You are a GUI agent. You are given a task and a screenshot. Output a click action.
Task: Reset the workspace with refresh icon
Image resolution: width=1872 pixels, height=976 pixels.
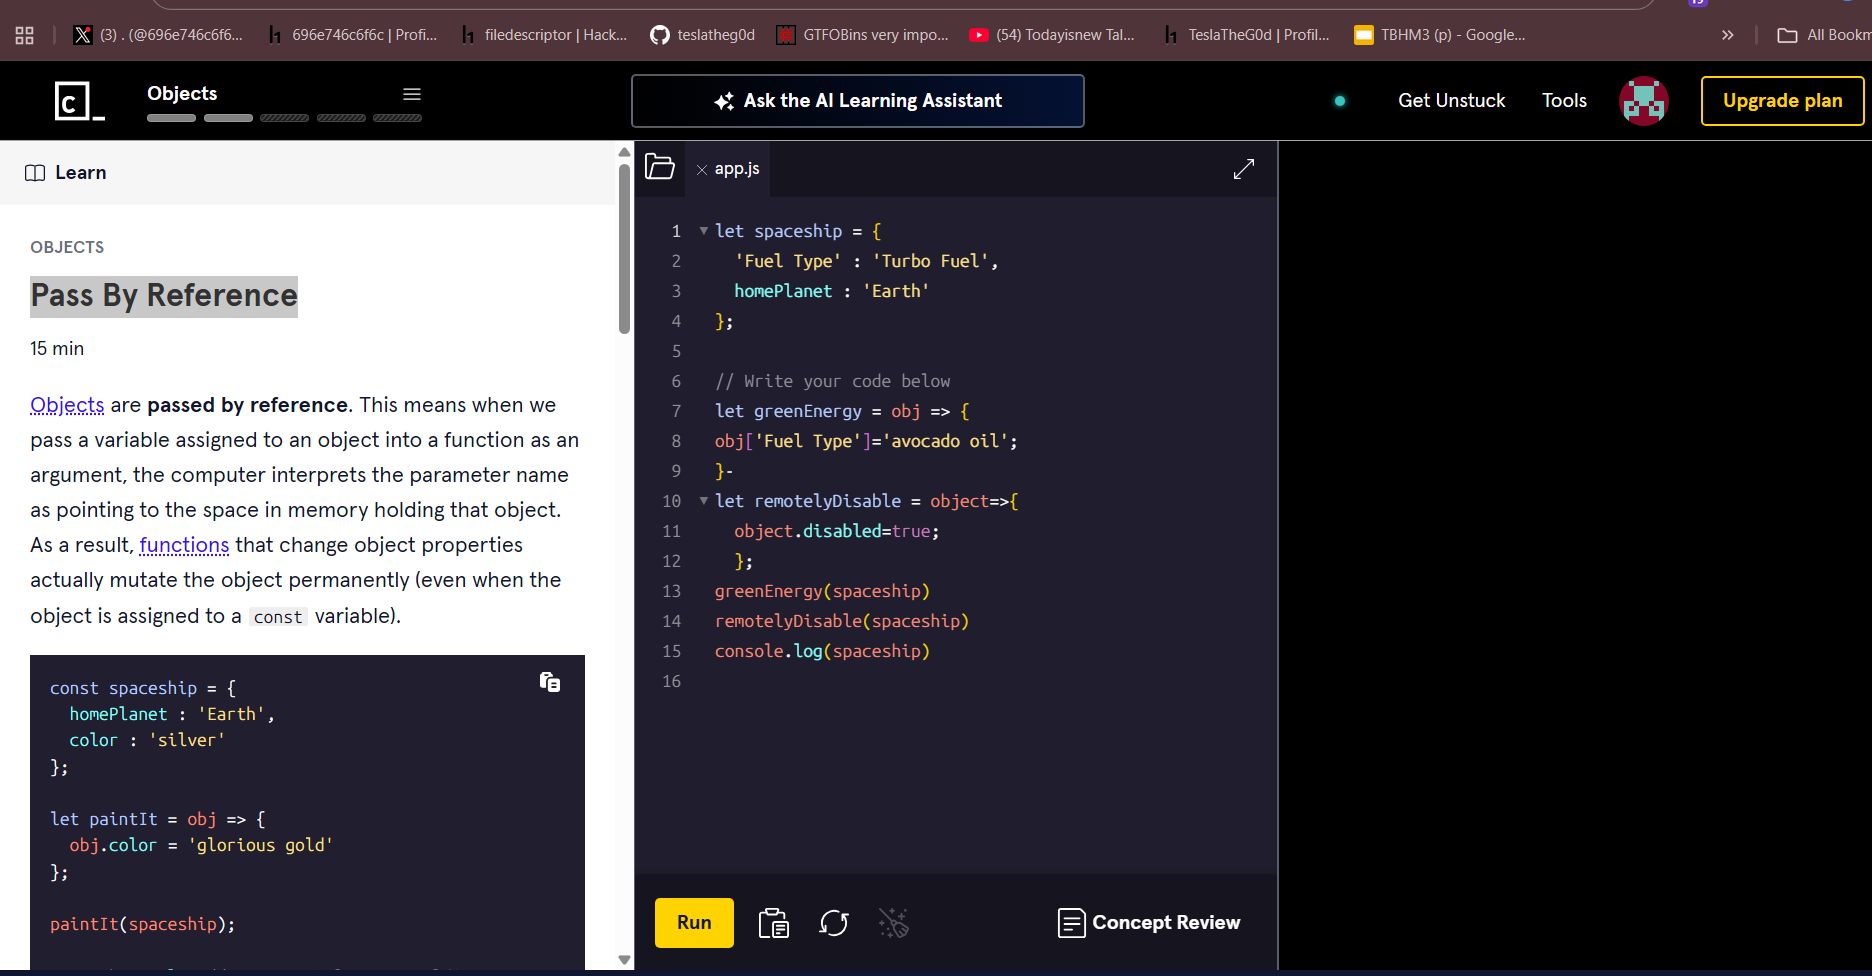point(833,923)
